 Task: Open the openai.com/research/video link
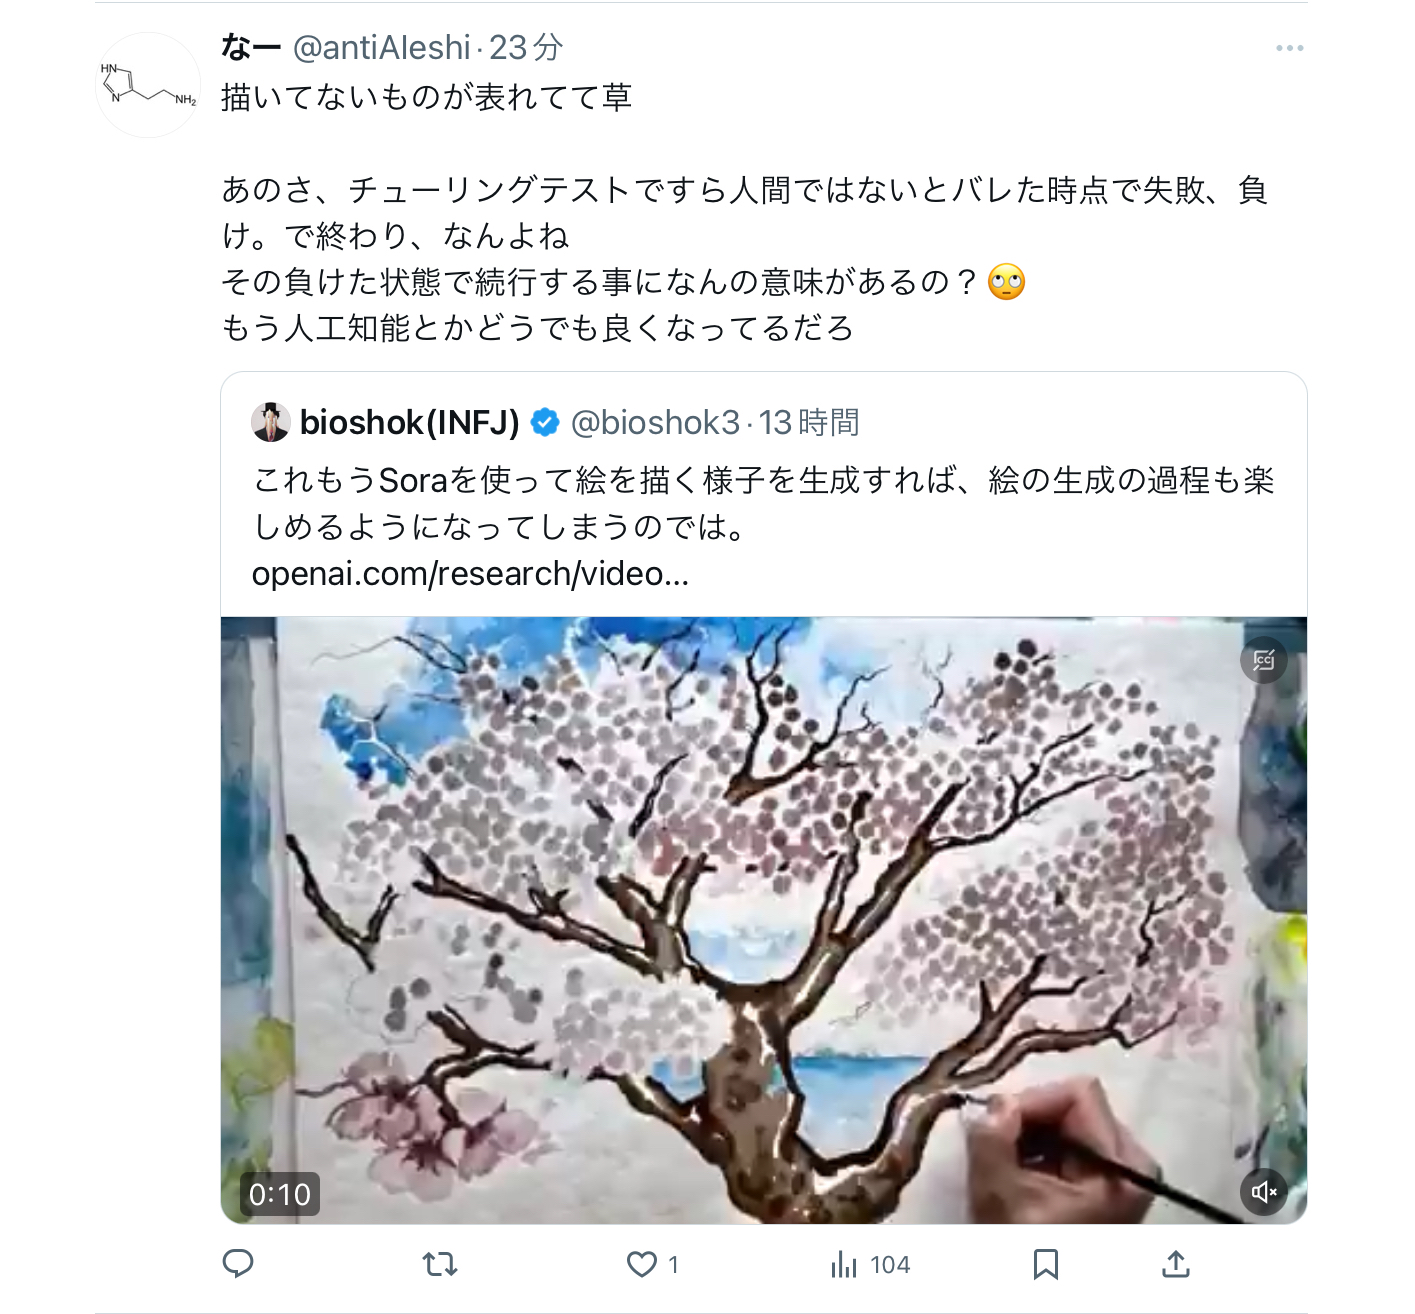pos(470,574)
